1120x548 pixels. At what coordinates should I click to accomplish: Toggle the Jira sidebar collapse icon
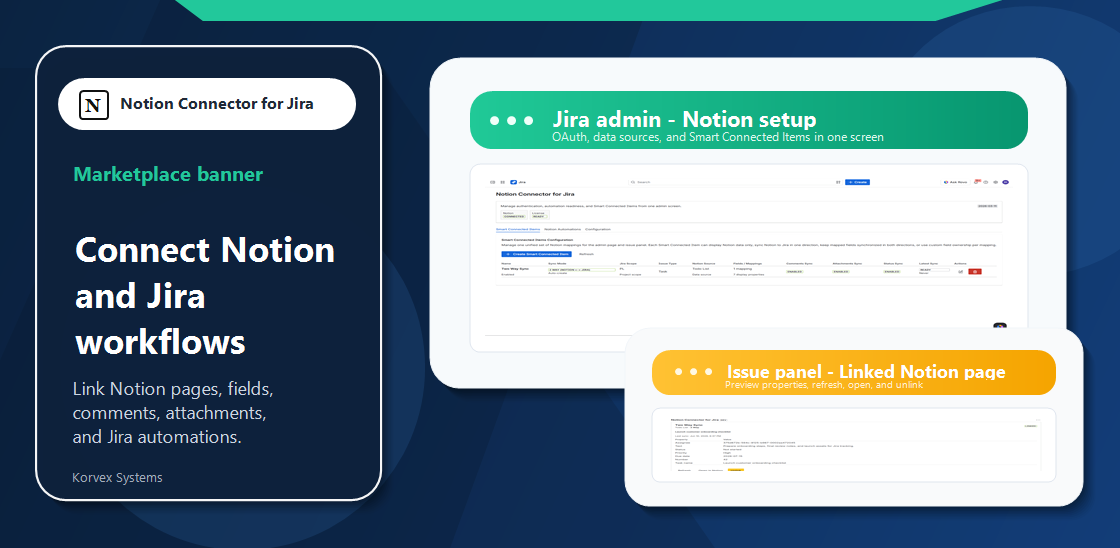pos(492,182)
